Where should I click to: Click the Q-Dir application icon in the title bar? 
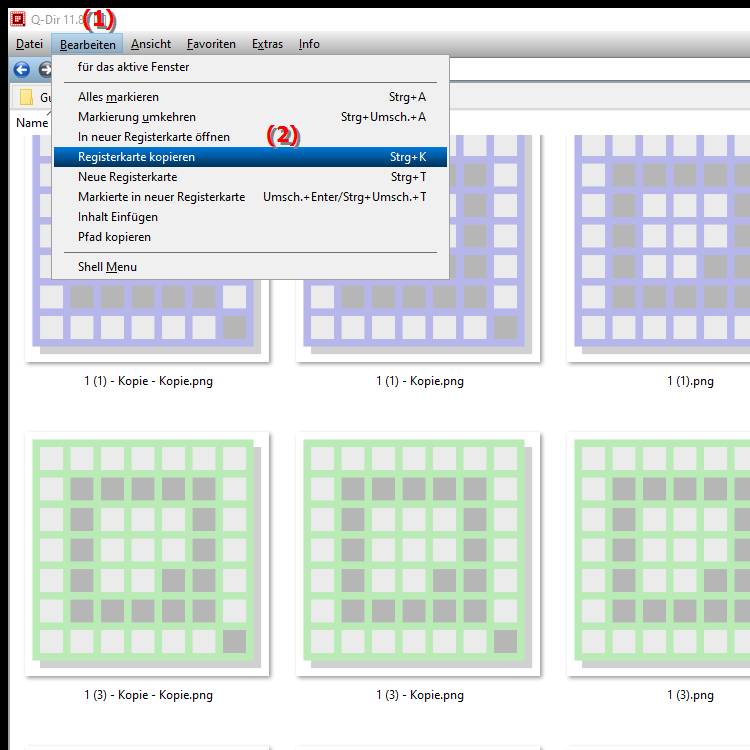click(x=18, y=19)
